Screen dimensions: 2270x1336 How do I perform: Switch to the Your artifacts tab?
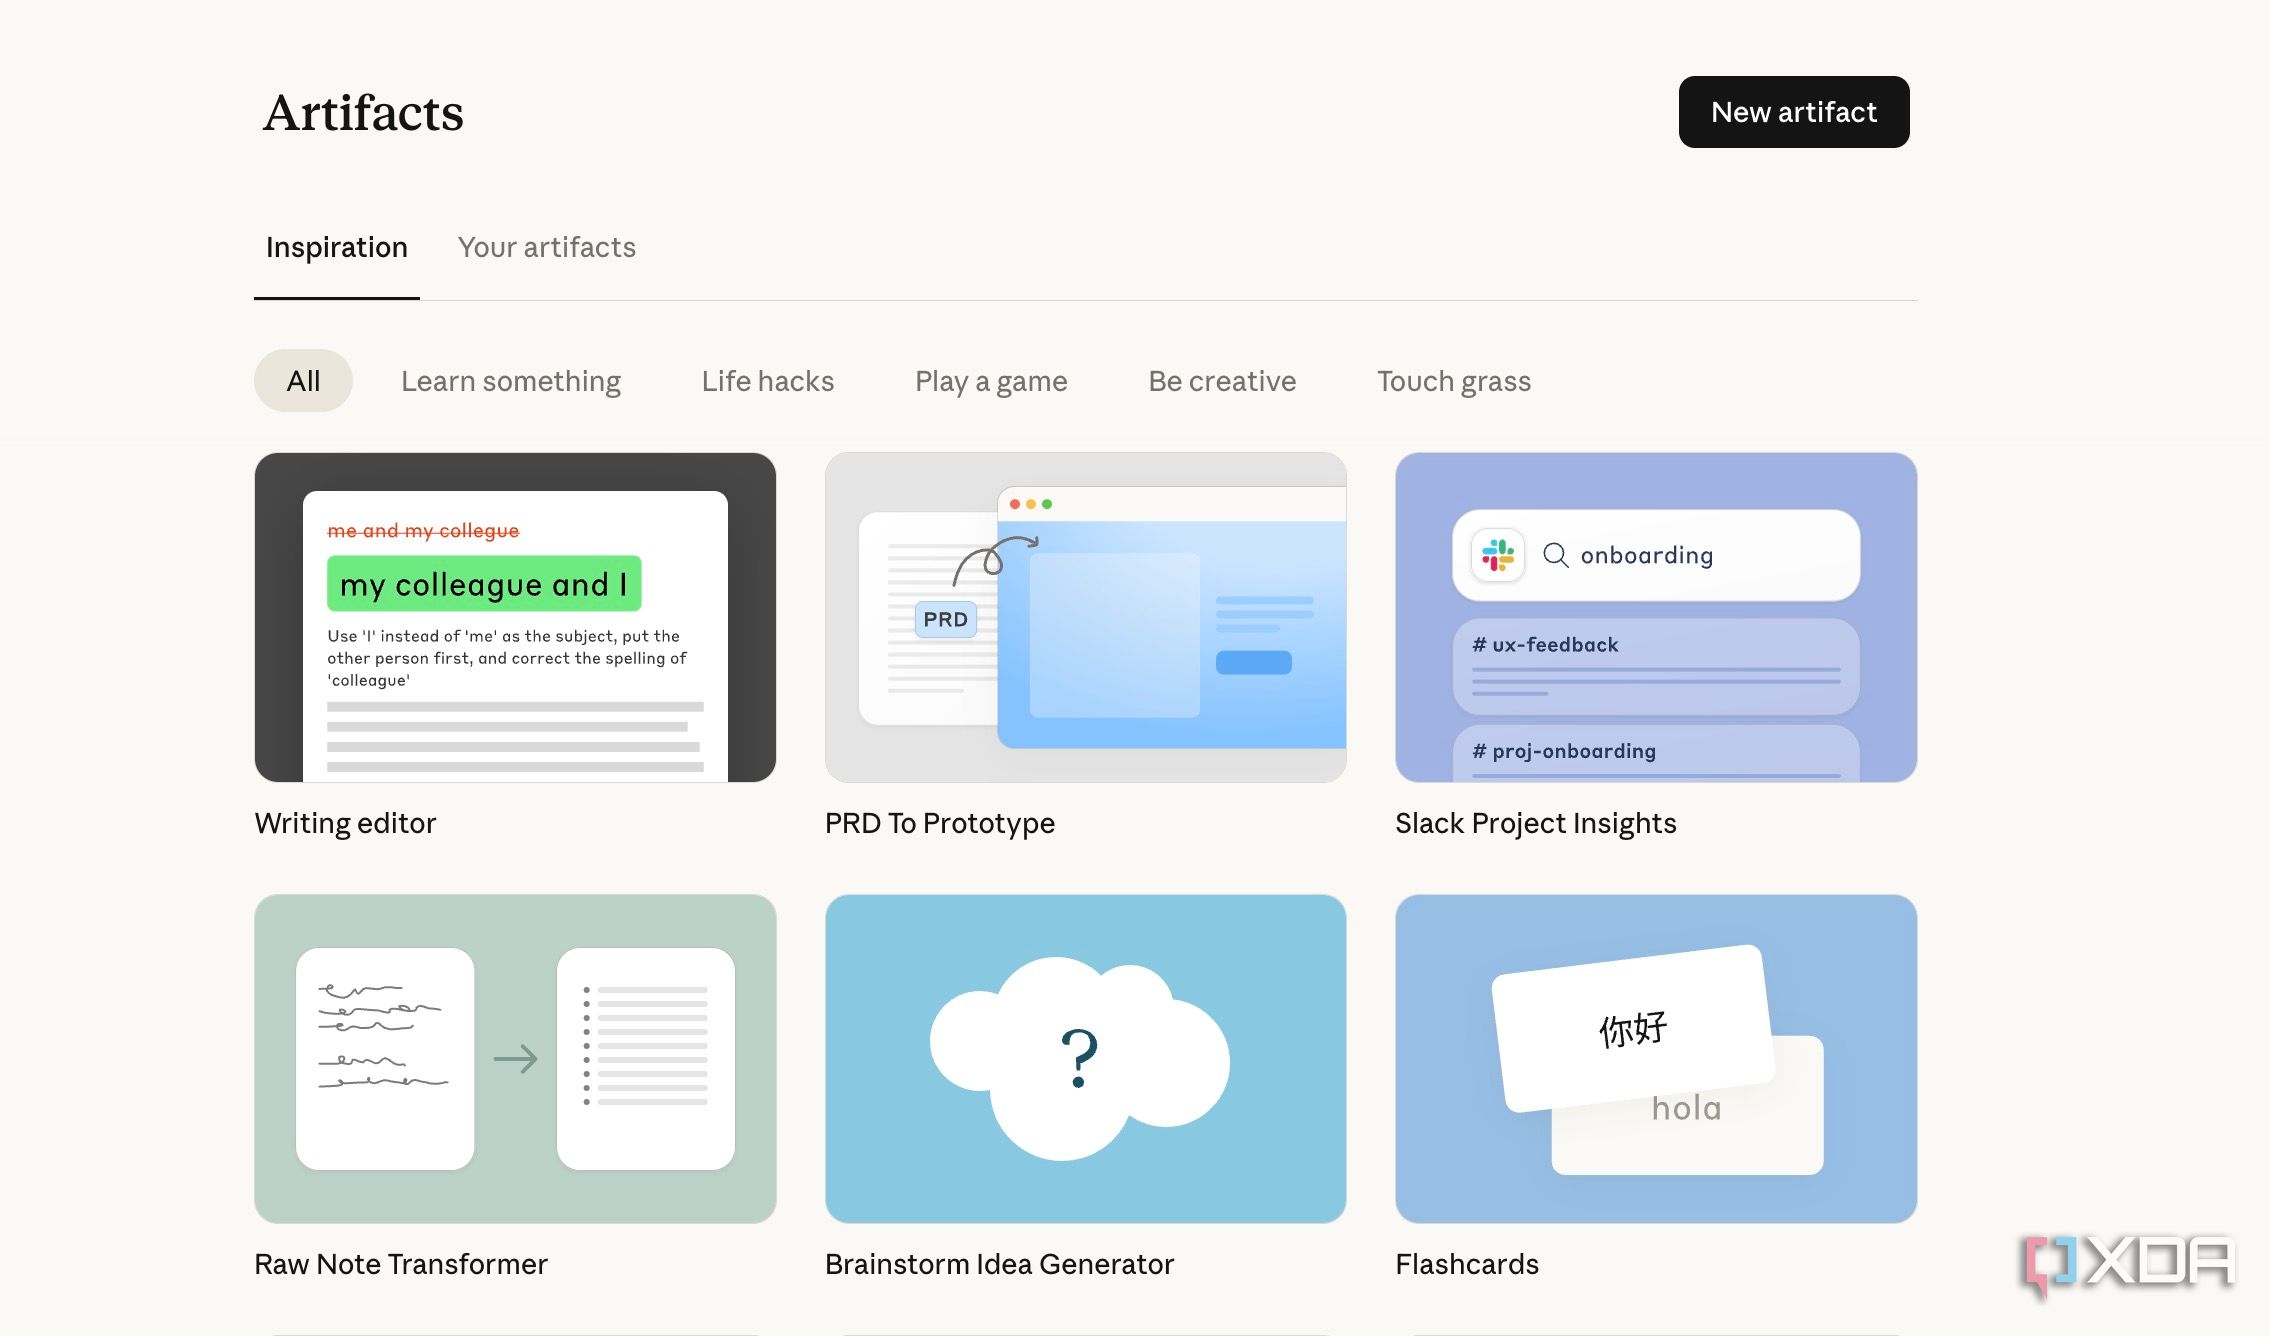click(547, 247)
